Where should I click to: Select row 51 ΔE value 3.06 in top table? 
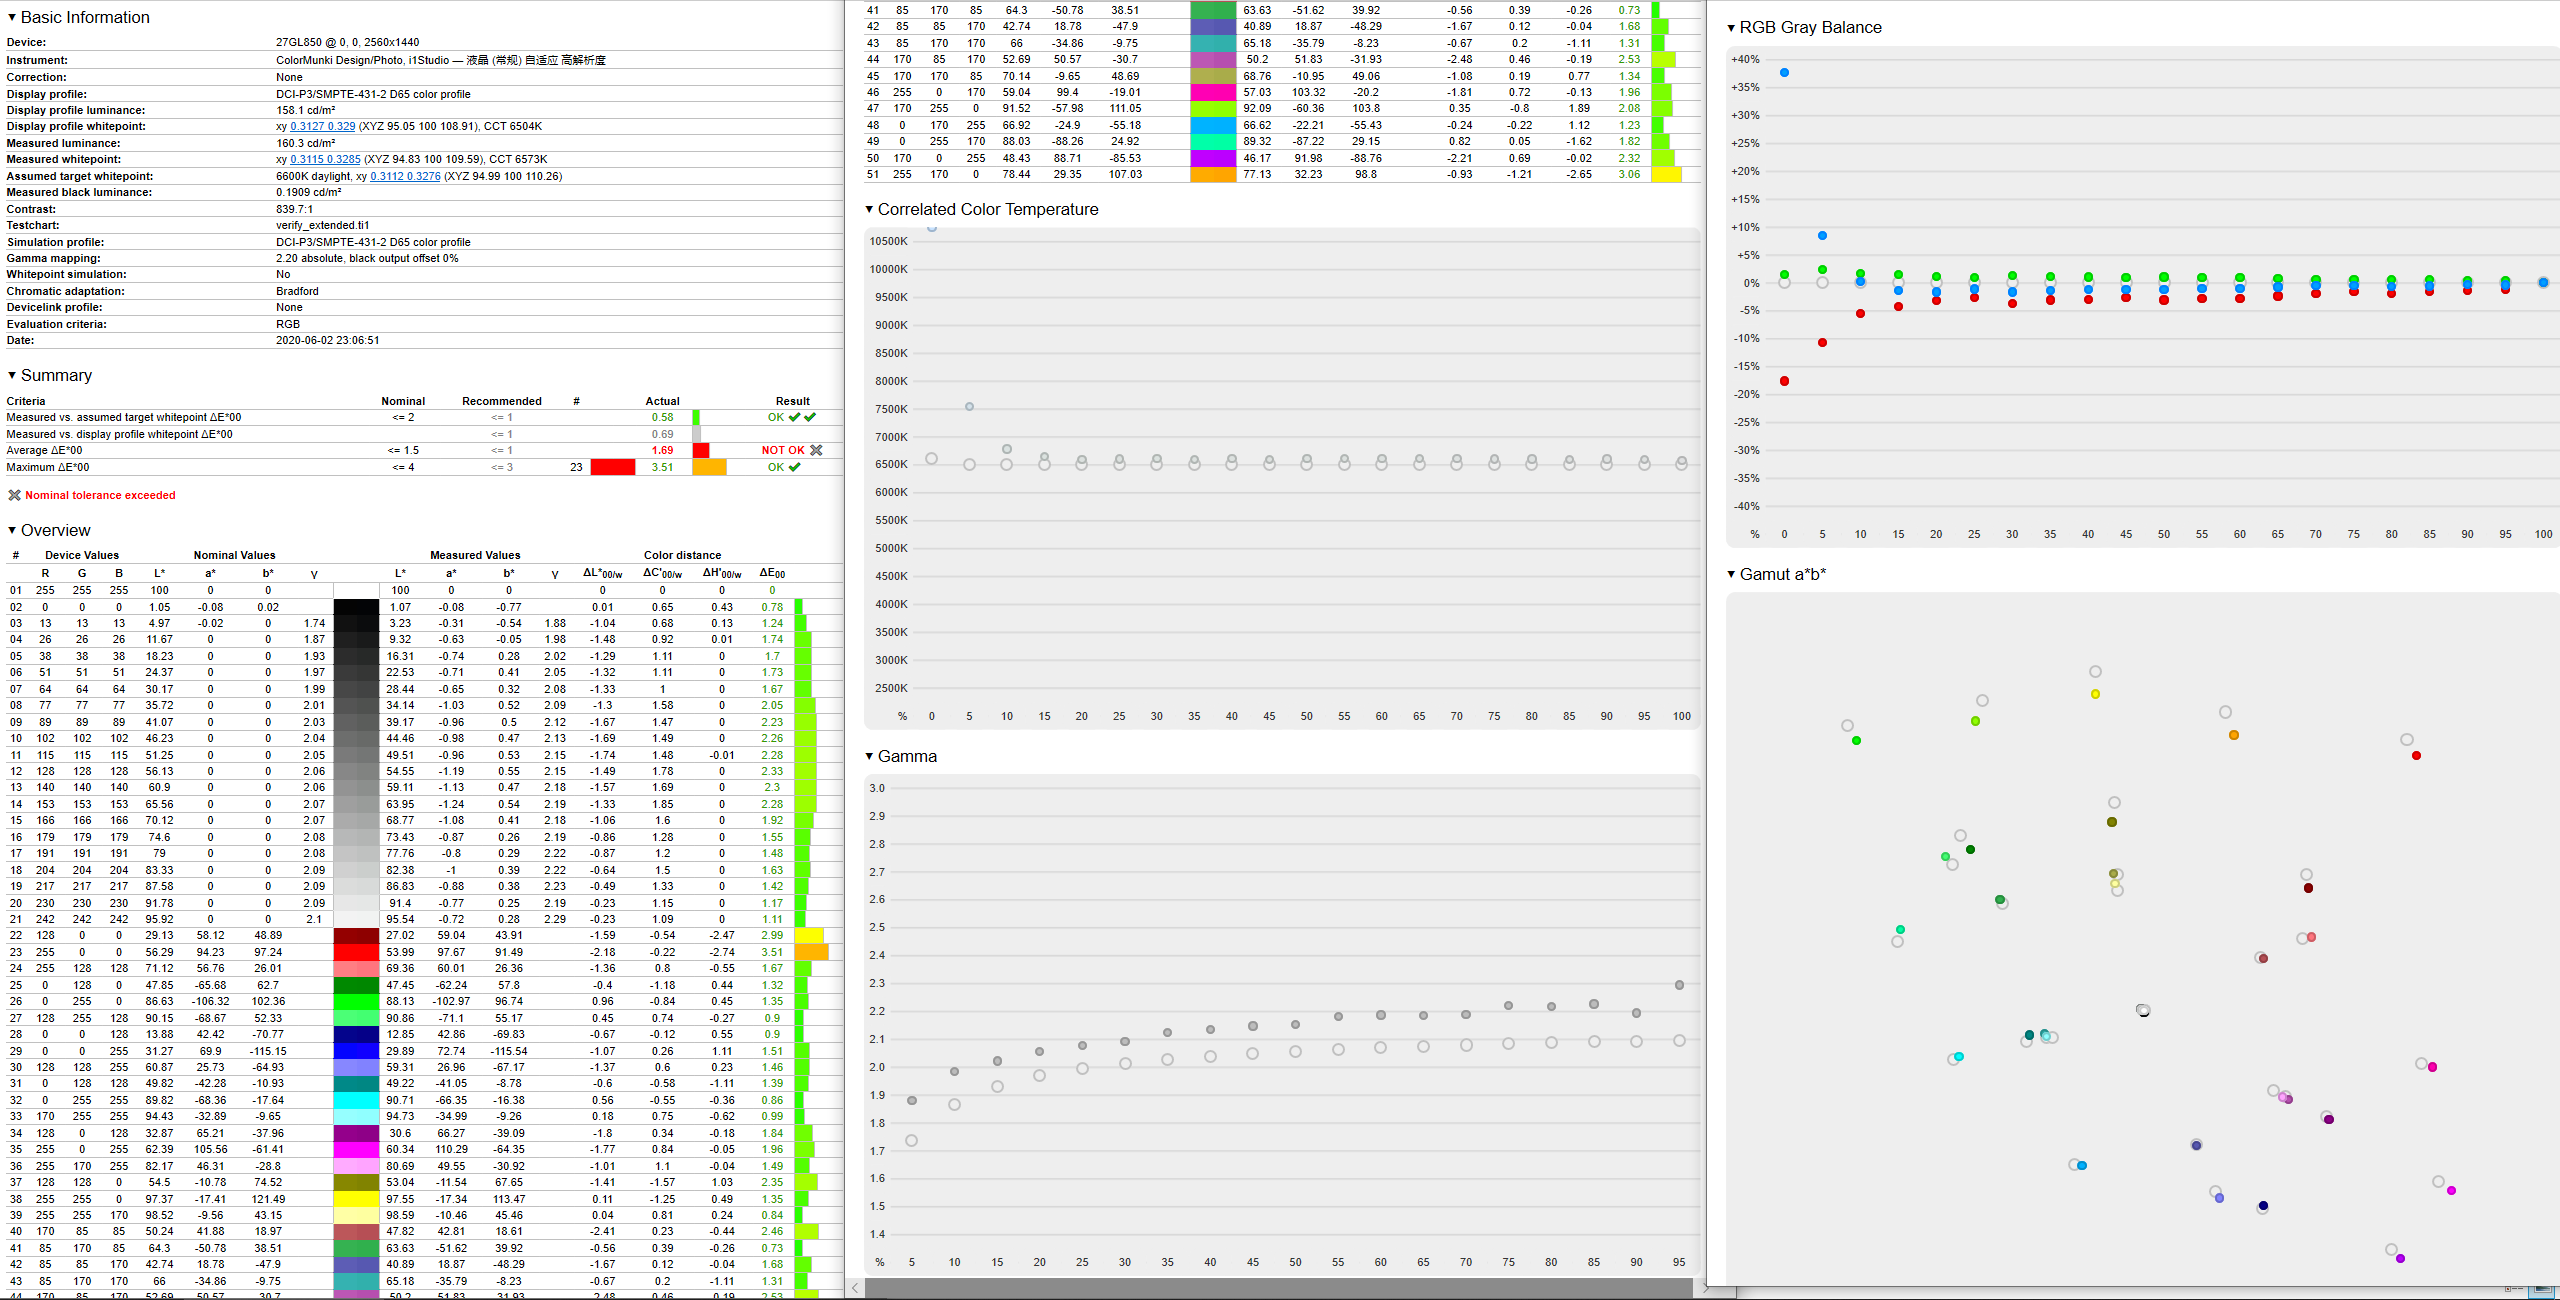click(1629, 174)
